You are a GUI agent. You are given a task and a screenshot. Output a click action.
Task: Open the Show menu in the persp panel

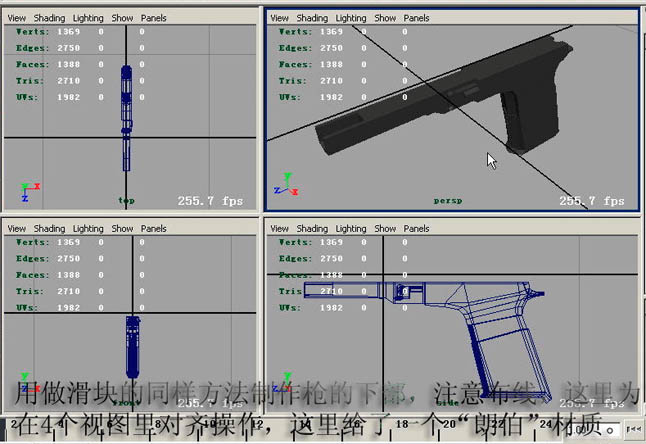tap(385, 18)
